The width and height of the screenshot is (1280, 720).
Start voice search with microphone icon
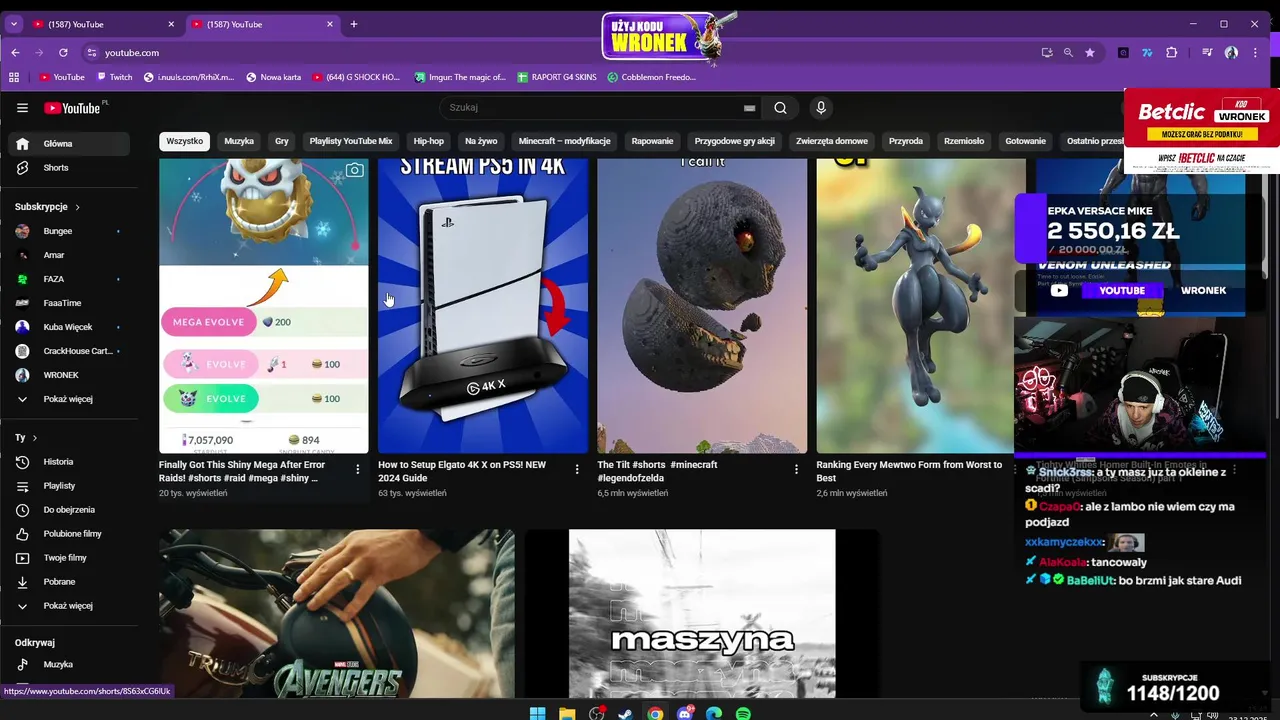[x=821, y=108]
